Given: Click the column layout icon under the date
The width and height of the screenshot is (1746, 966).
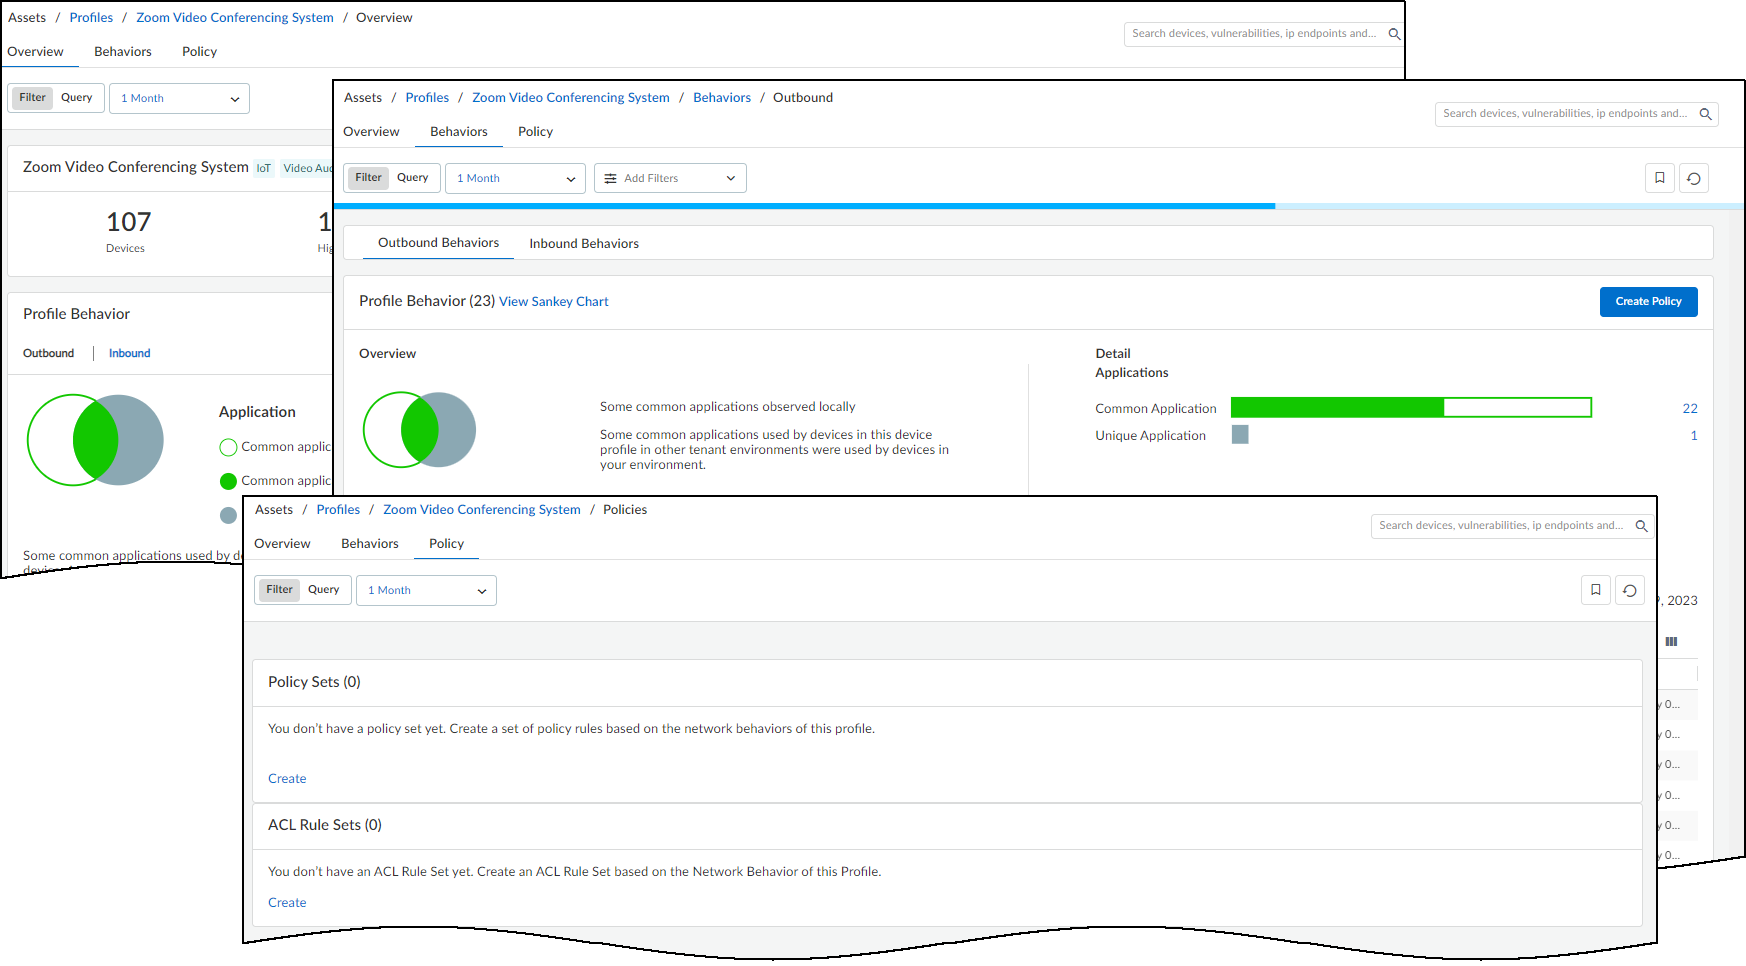Looking at the screenshot, I should pos(1671,642).
